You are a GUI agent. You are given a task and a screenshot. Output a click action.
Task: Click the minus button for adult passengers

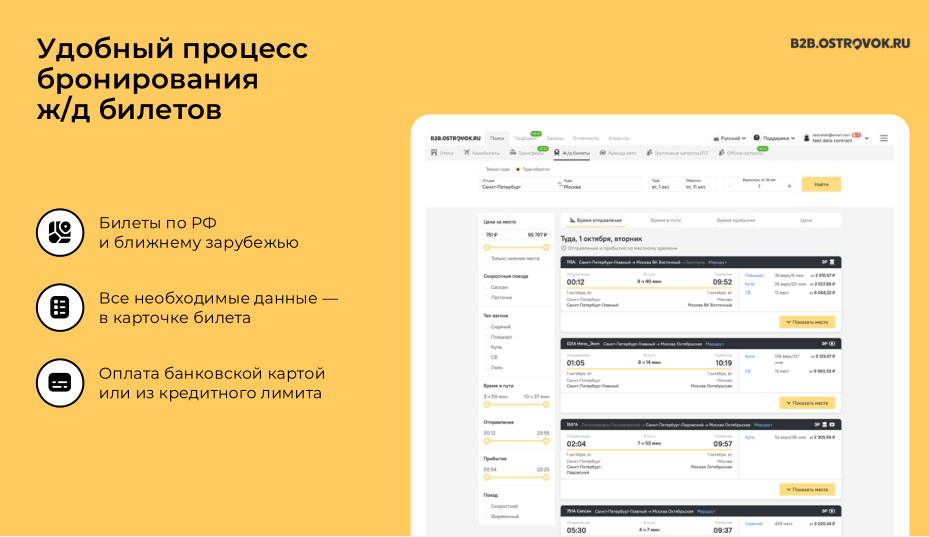pyautogui.click(x=729, y=187)
